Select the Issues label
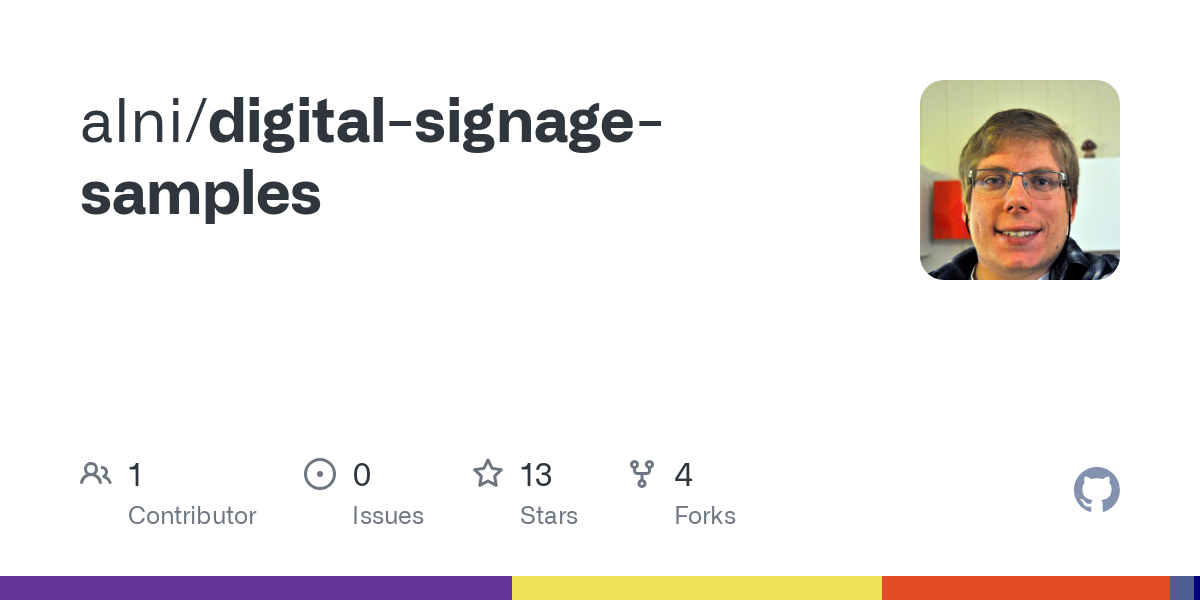Image resolution: width=1200 pixels, height=600 pixels. [x=388, y=516]
